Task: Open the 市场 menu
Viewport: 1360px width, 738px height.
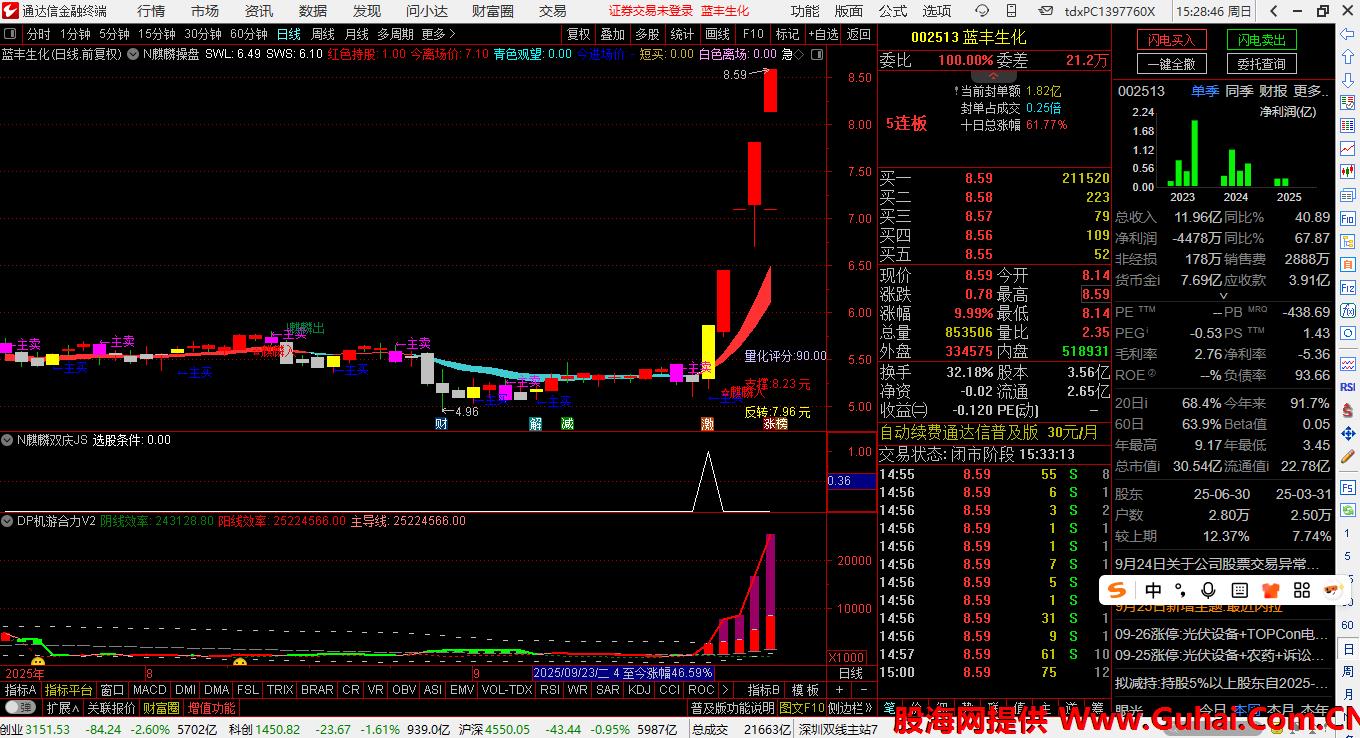Action: 205,11
